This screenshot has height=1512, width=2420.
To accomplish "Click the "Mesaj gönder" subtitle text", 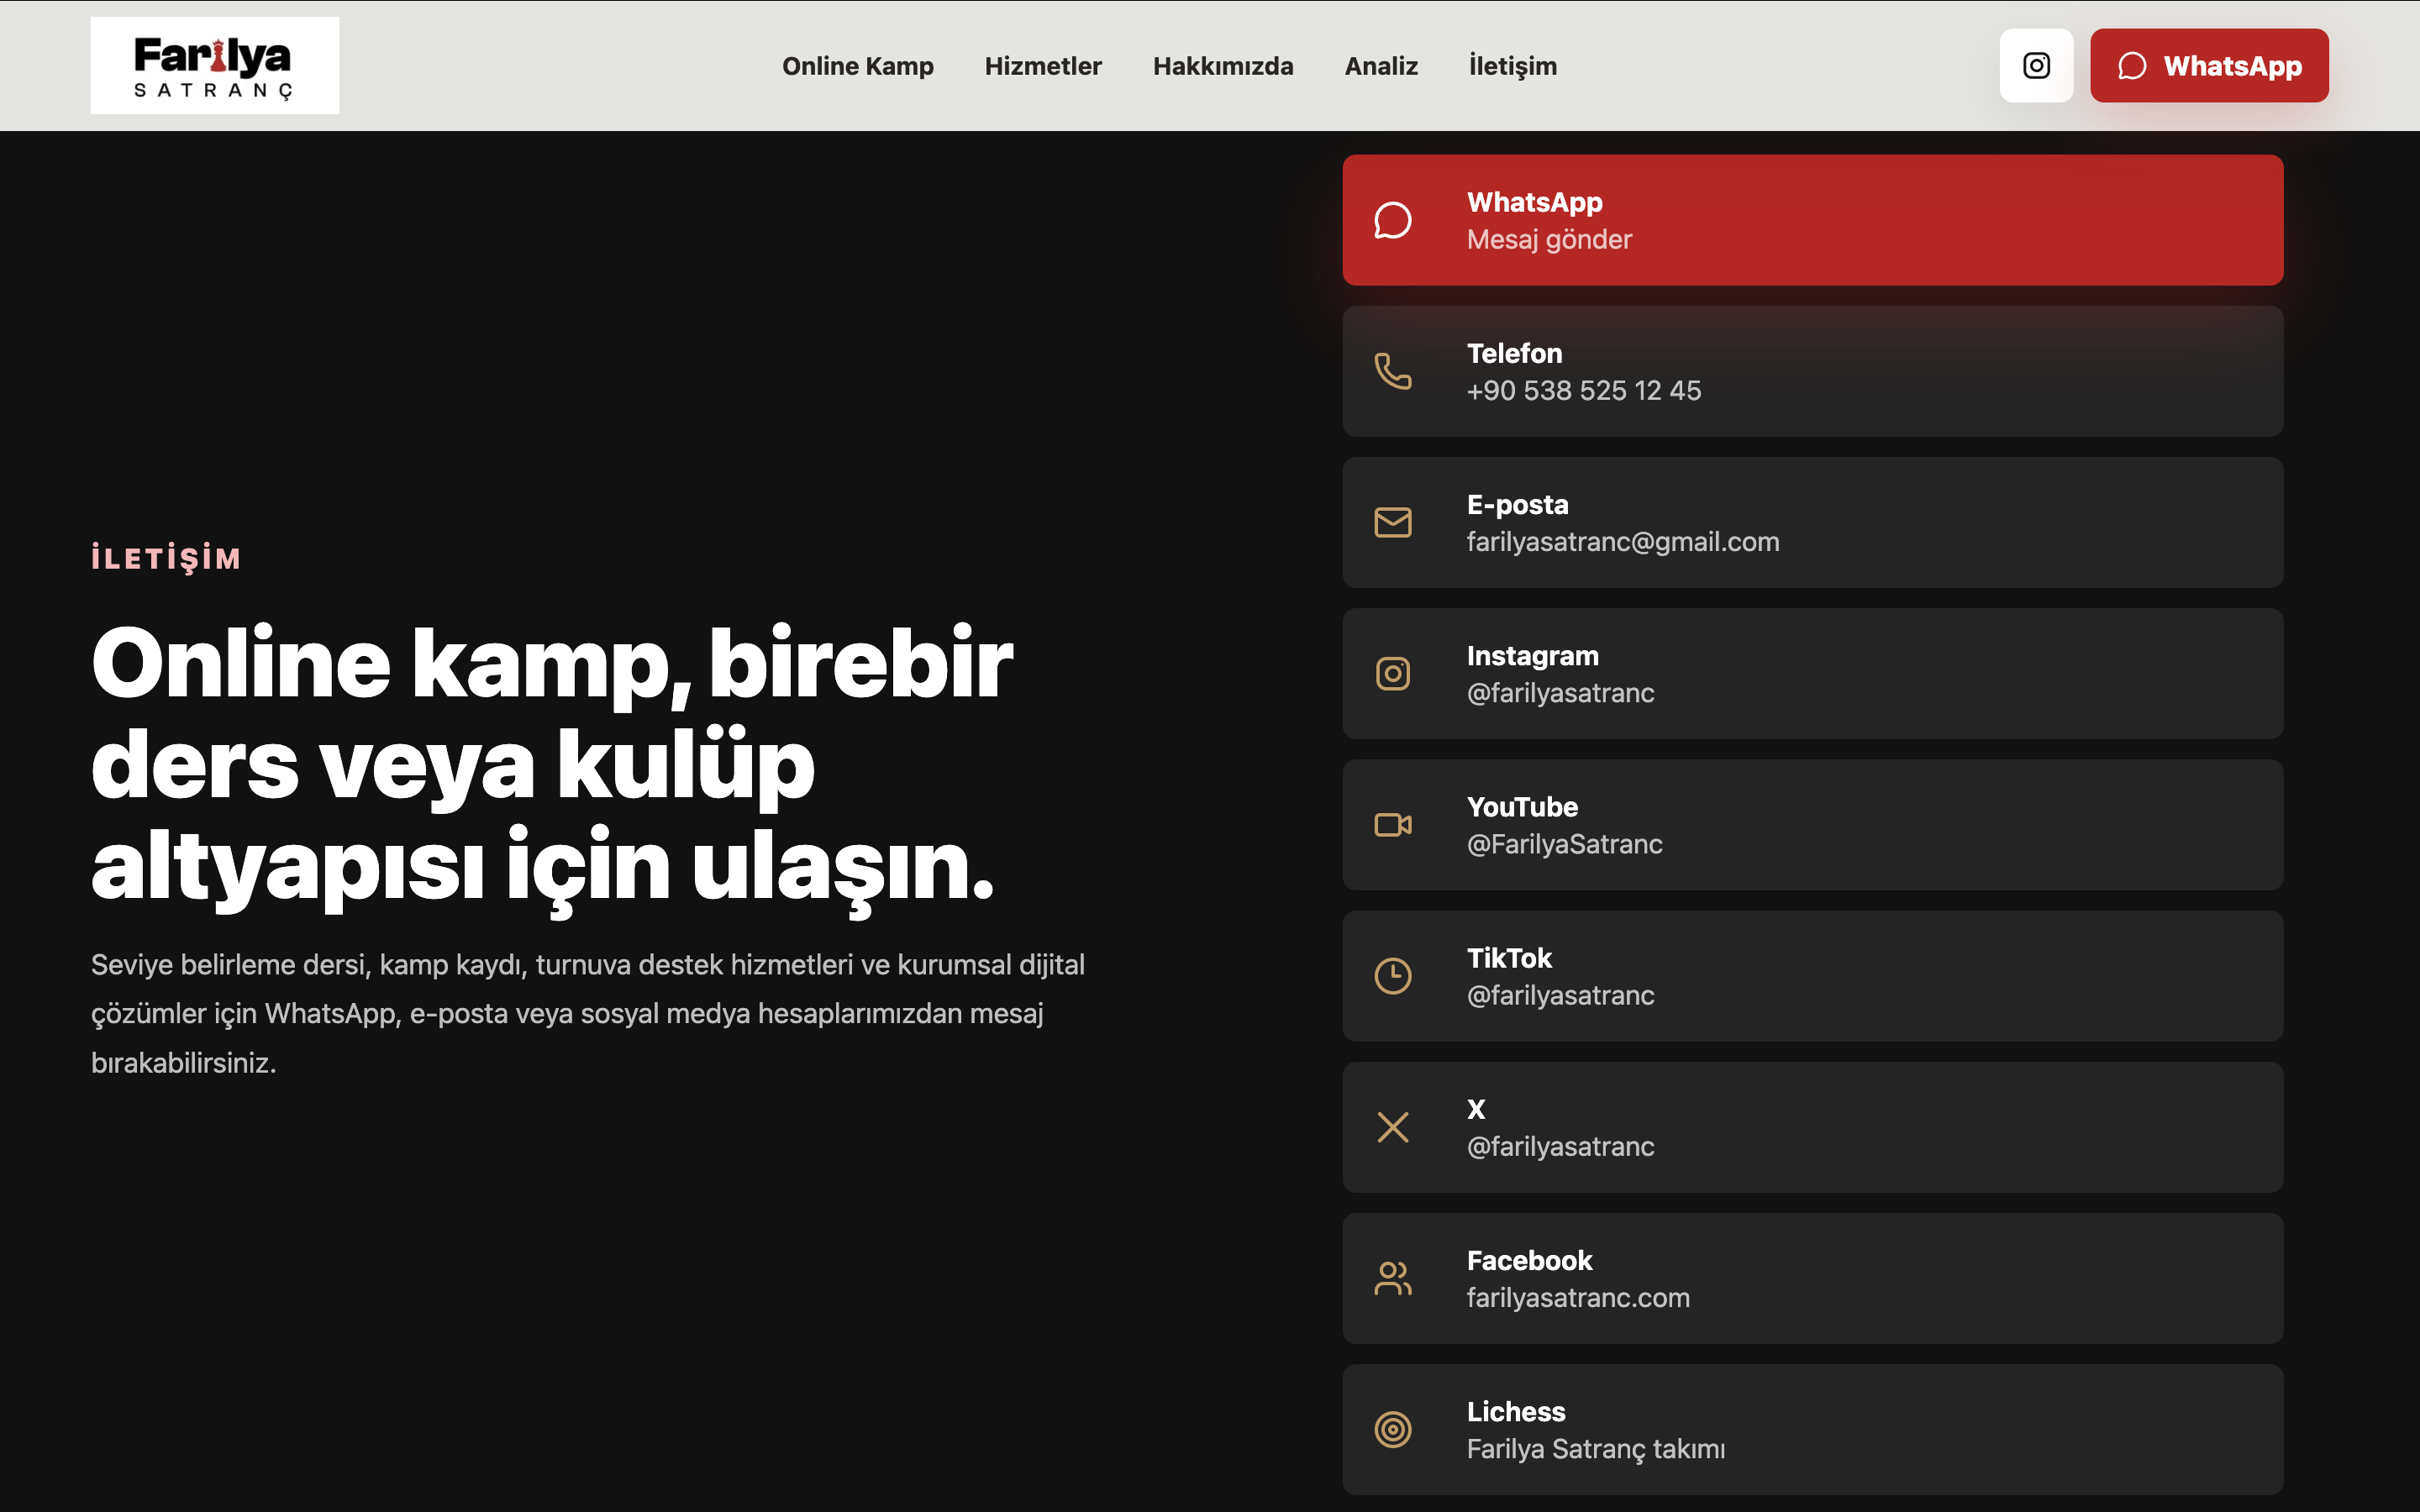I will pos(1549,240).
